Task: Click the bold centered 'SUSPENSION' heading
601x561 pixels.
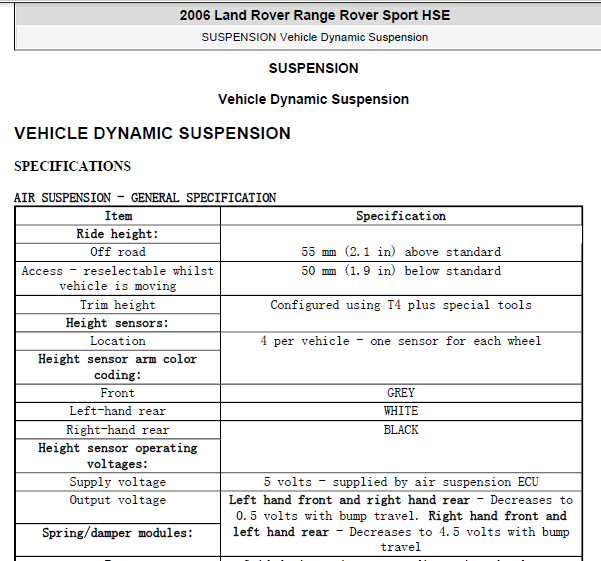Action: (314, 68)
